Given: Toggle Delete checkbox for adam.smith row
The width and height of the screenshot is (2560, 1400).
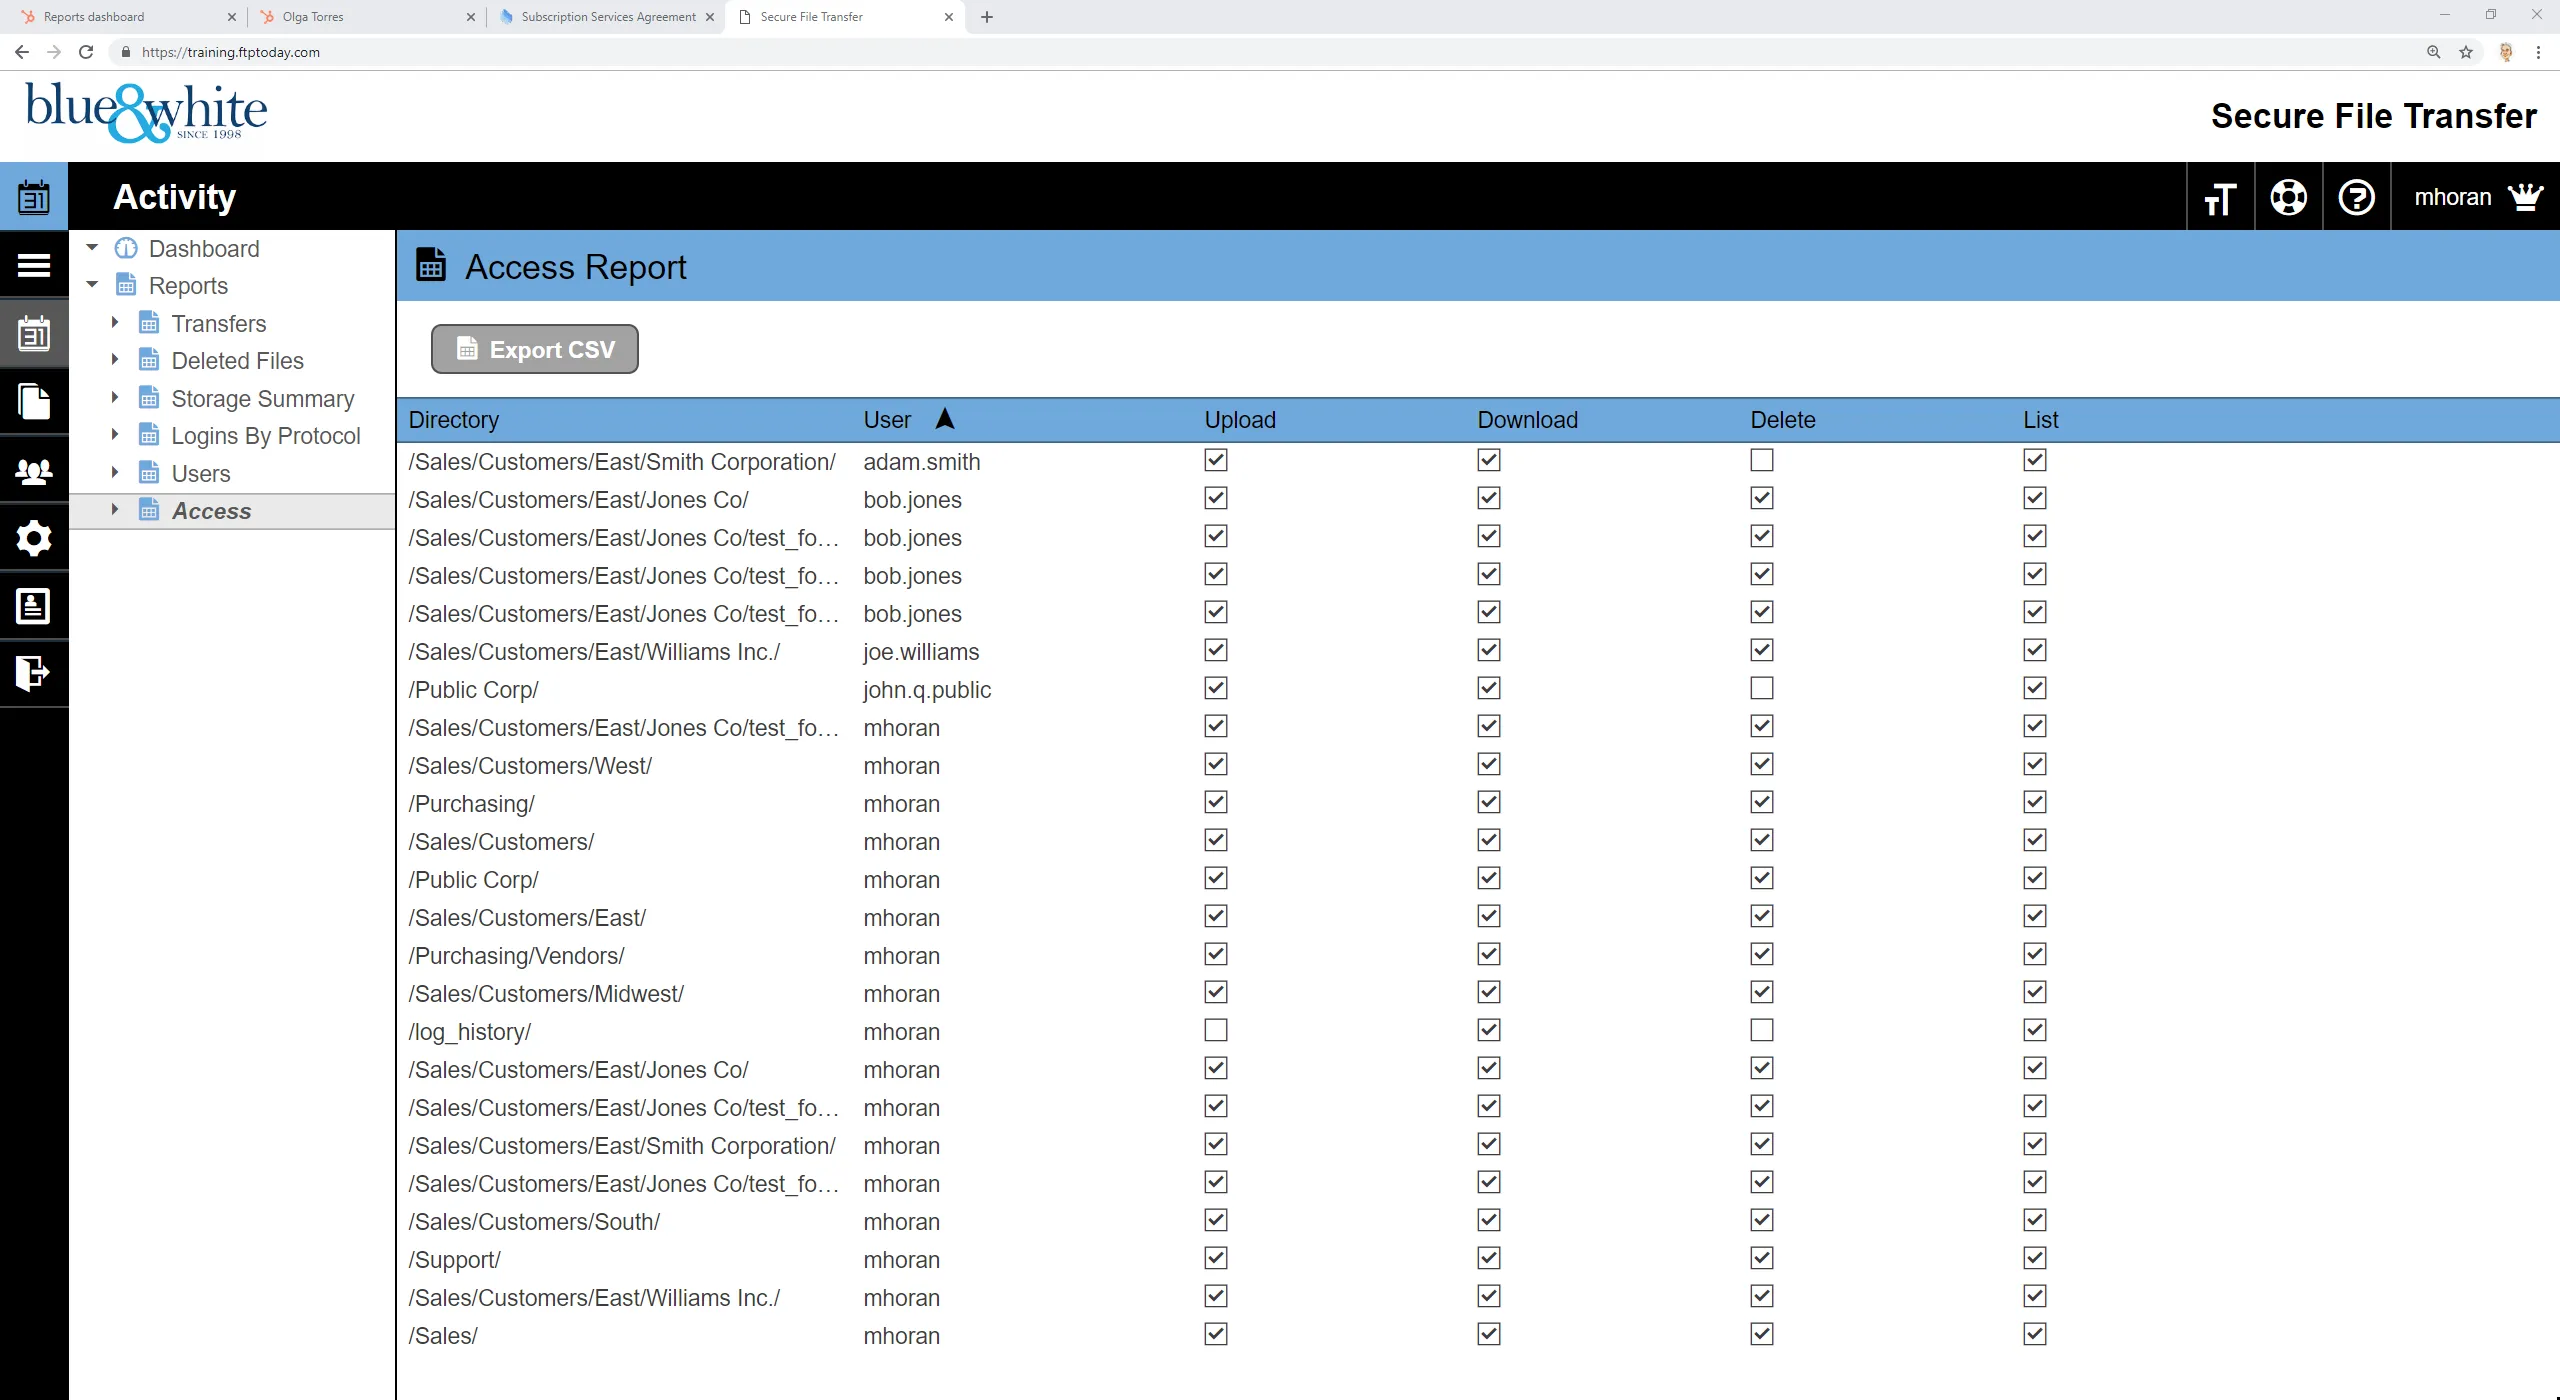Looking at the screenshot, I should point(1761,460).
